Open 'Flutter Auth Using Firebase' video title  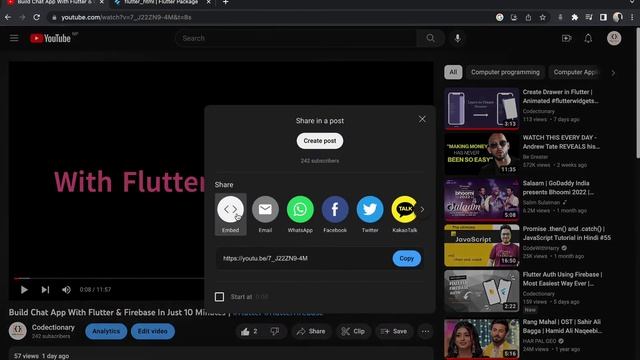562,279
